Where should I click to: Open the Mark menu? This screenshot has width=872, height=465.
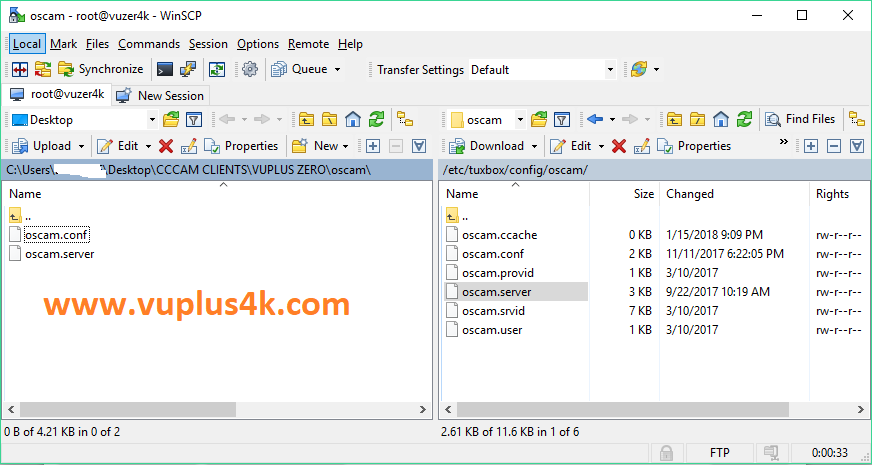tap(63, 44)
